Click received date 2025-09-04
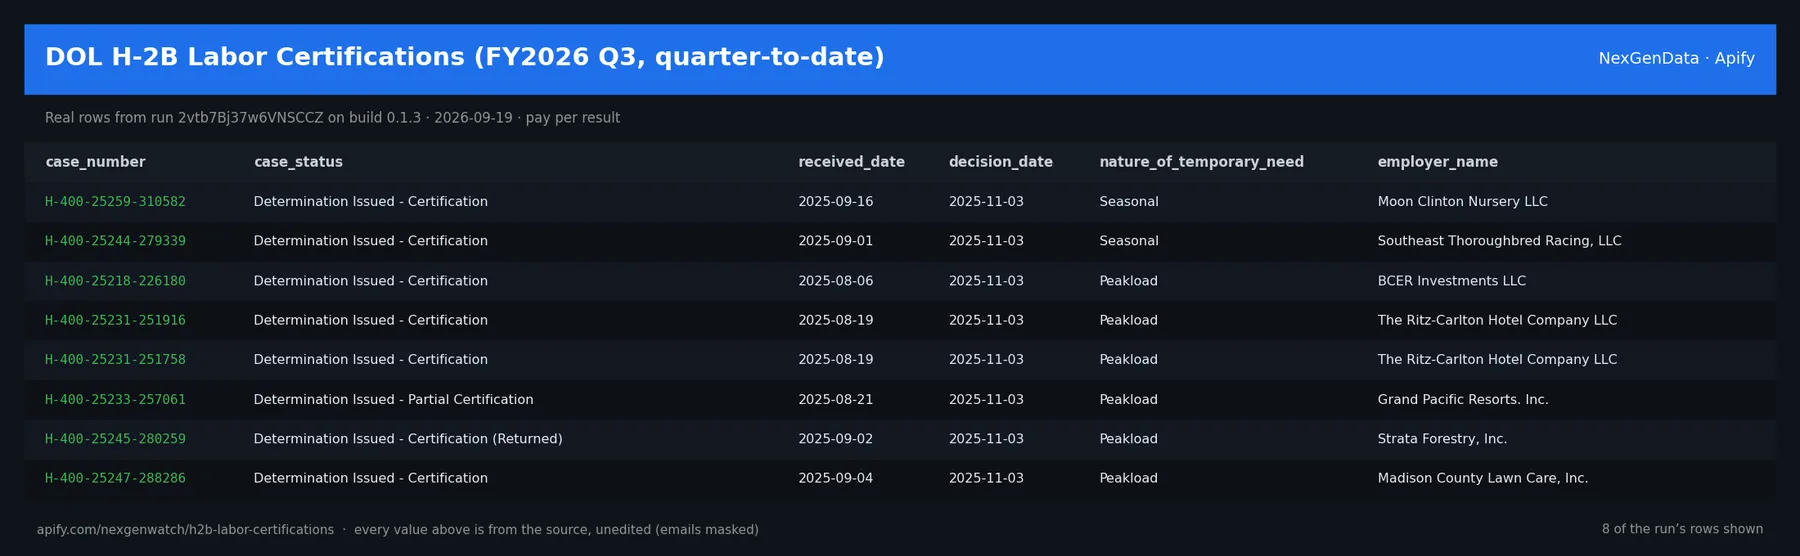This screenshot has height=556, width=1800. click(x=835, y=478)
